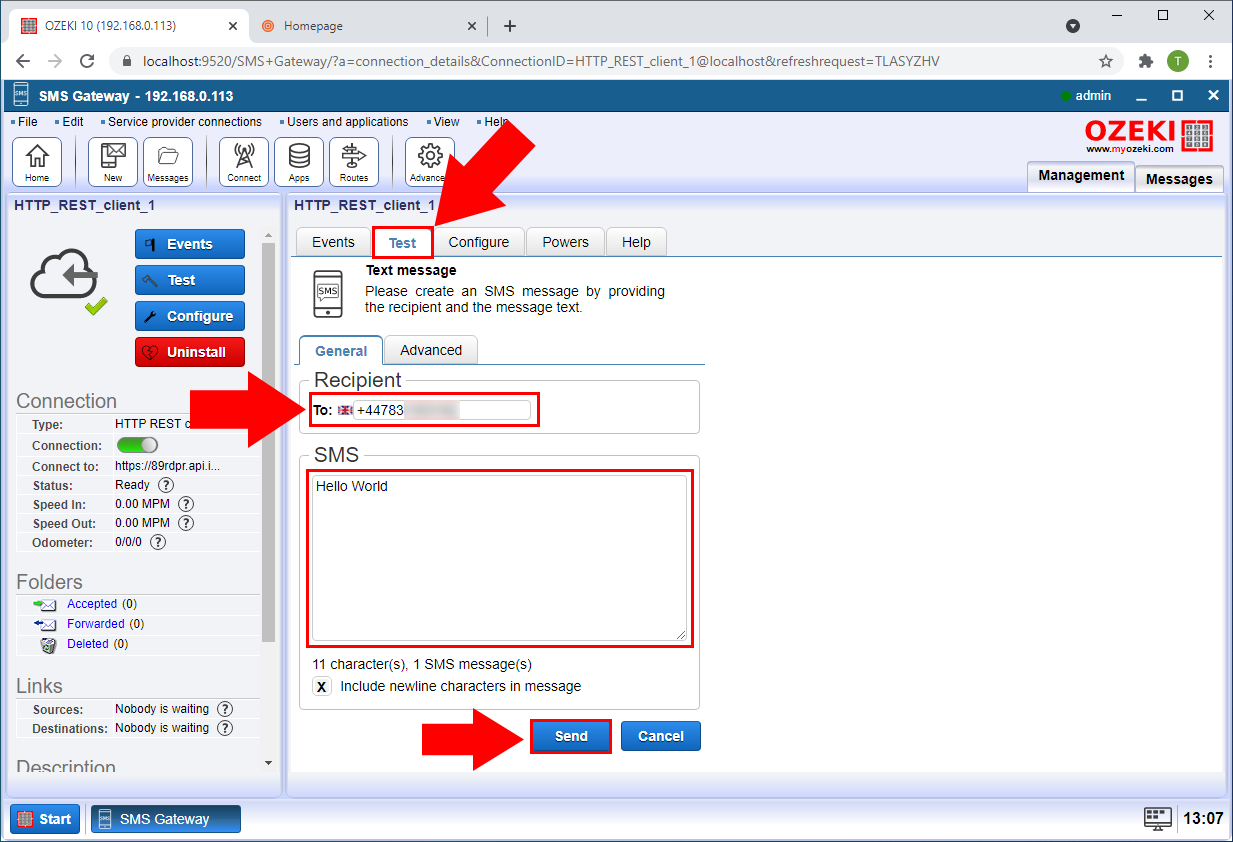
Task: Click the blue Events button in sidebar
Action: [x=190, y=244]
